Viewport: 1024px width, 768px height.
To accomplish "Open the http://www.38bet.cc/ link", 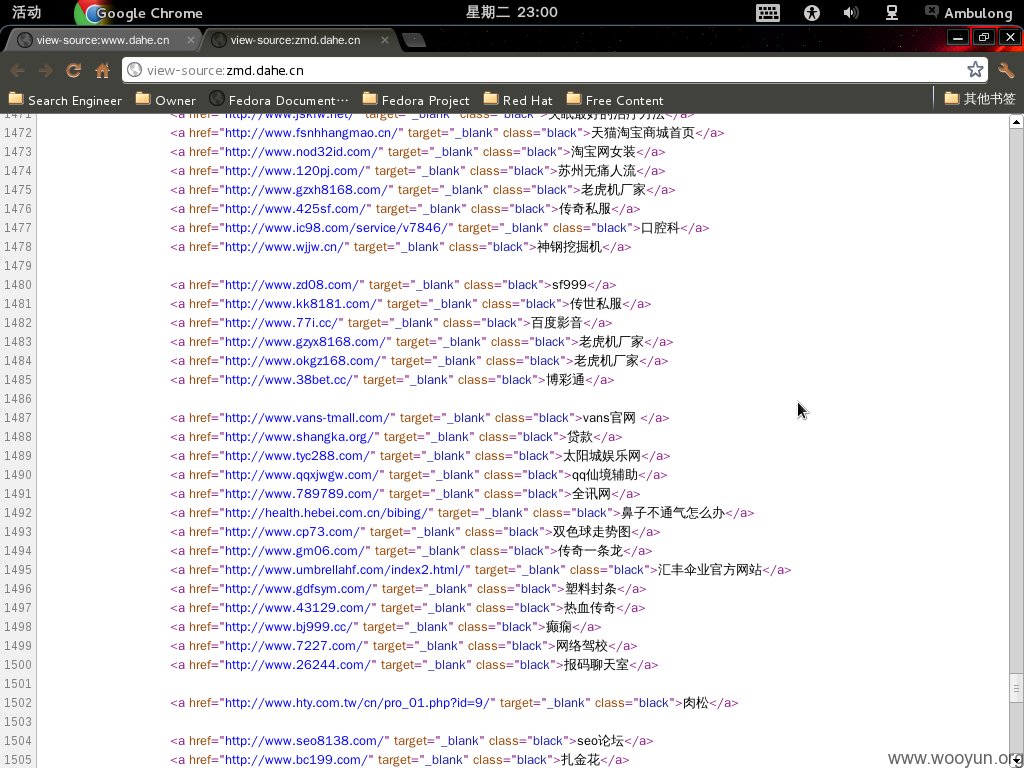I will (289, 379).
